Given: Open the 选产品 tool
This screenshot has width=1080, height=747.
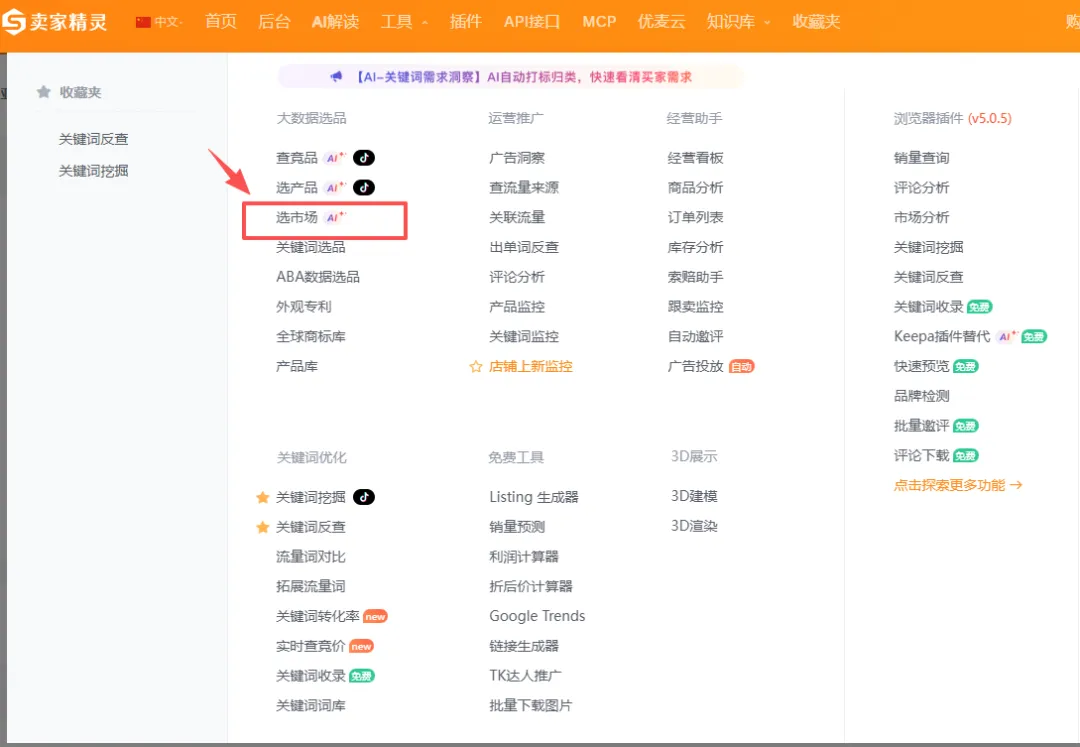Looking at the screenshot, I should 296,187.
